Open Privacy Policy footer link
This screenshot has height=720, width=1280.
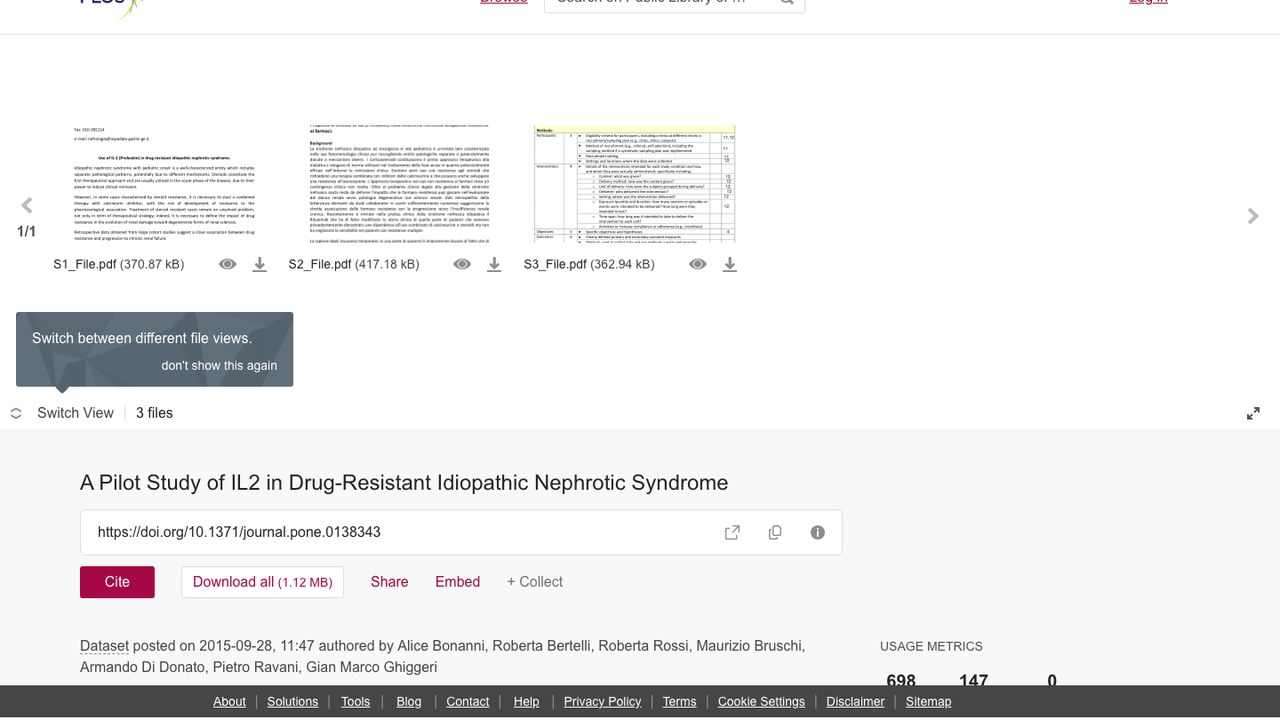(x=602, y=702)
